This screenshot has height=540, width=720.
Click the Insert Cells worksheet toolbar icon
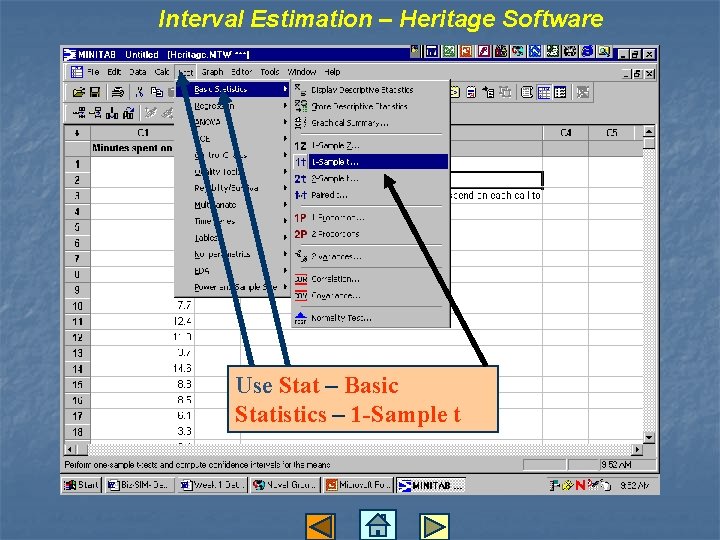coord(79,112)
